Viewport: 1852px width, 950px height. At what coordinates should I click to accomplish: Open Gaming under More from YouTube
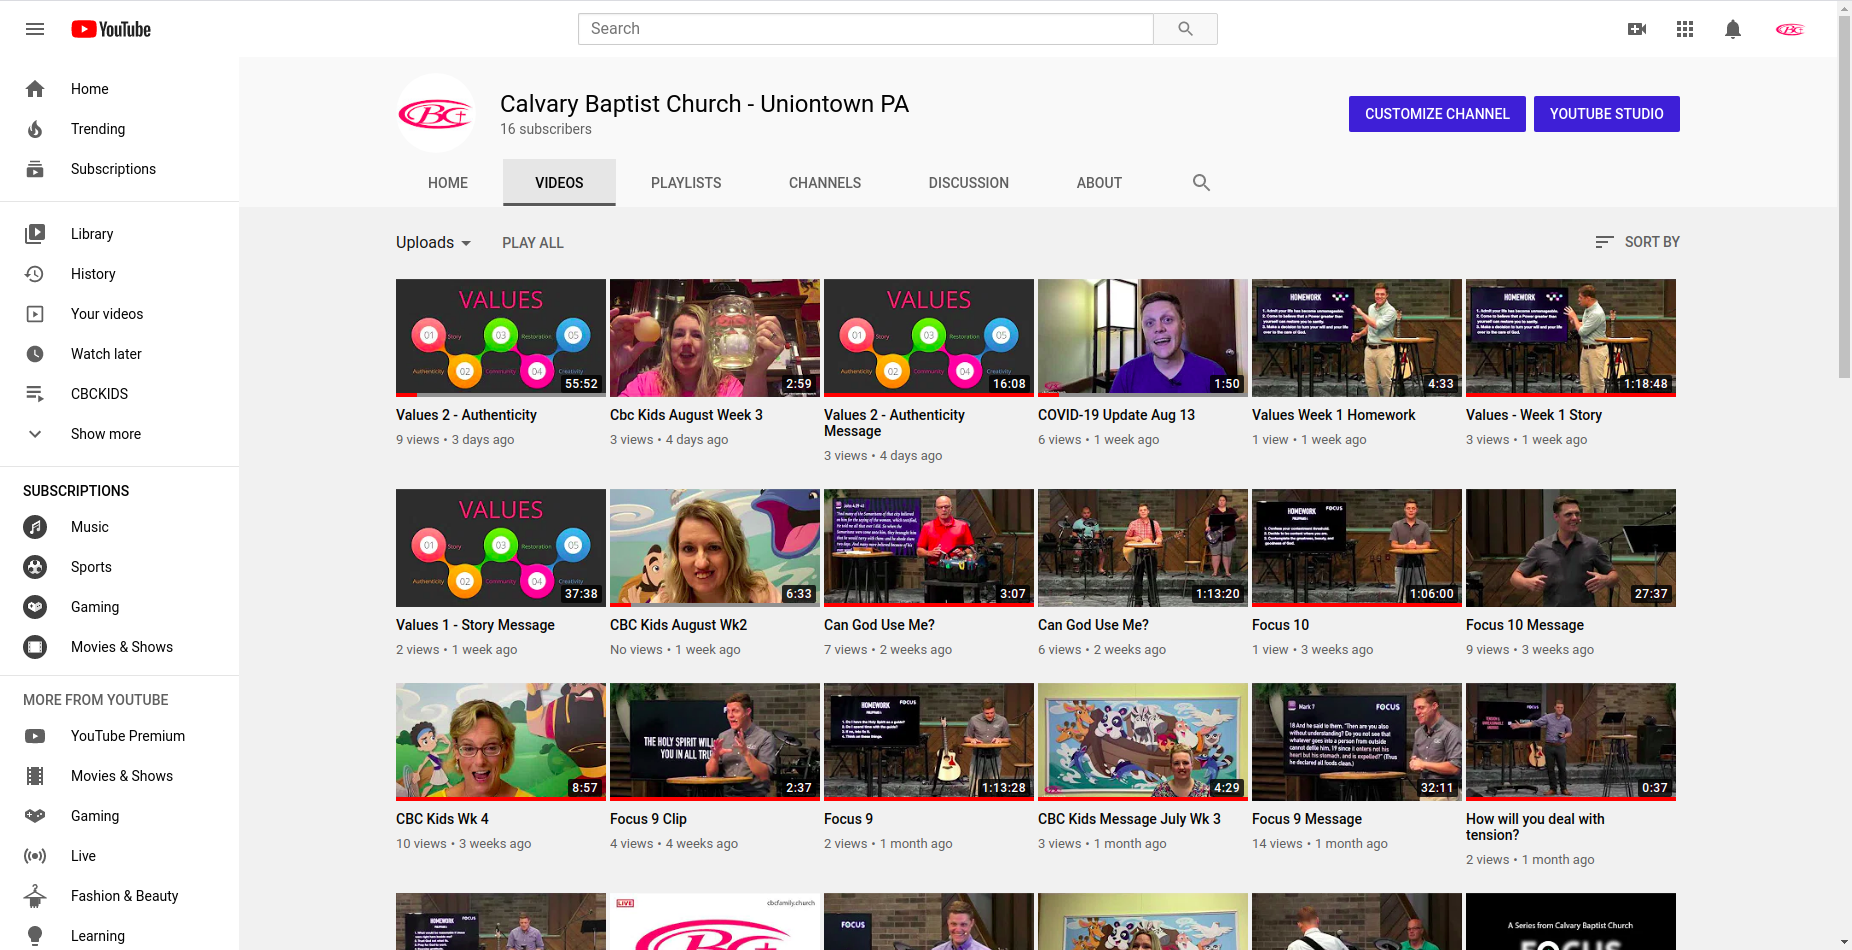tap(120, 816)
